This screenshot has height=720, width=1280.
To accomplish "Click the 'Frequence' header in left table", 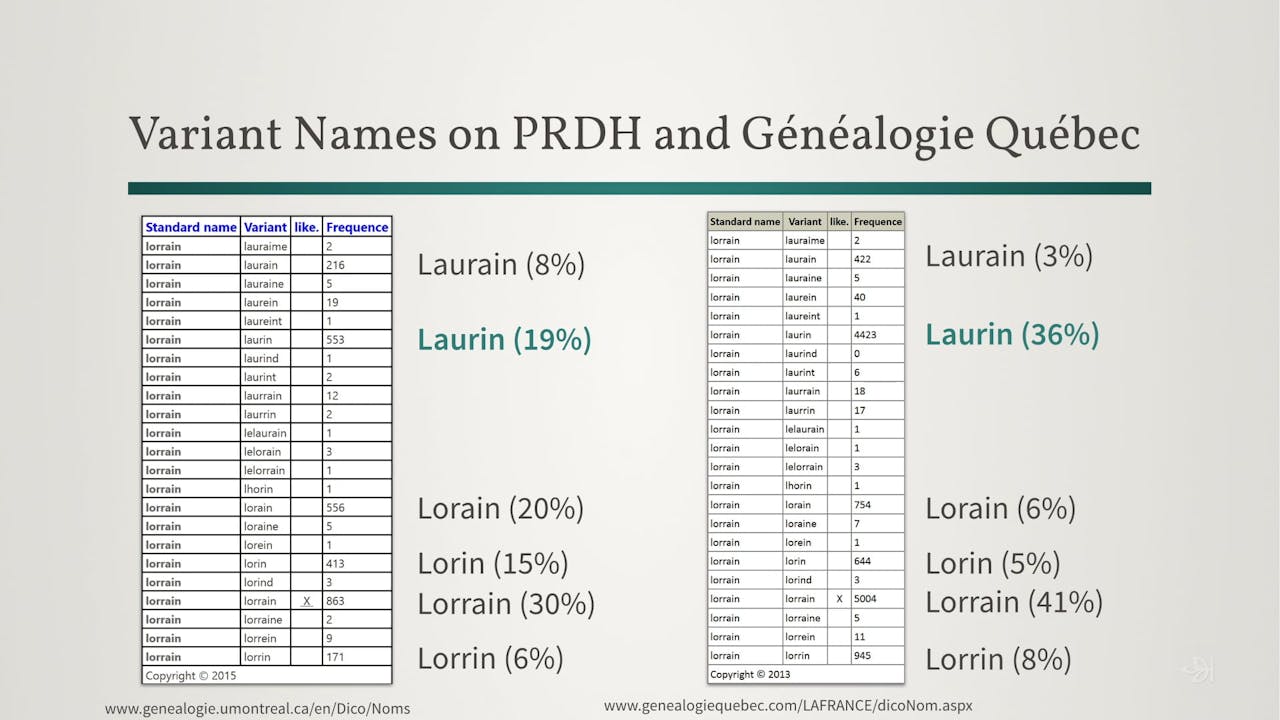I will [357, 227].
